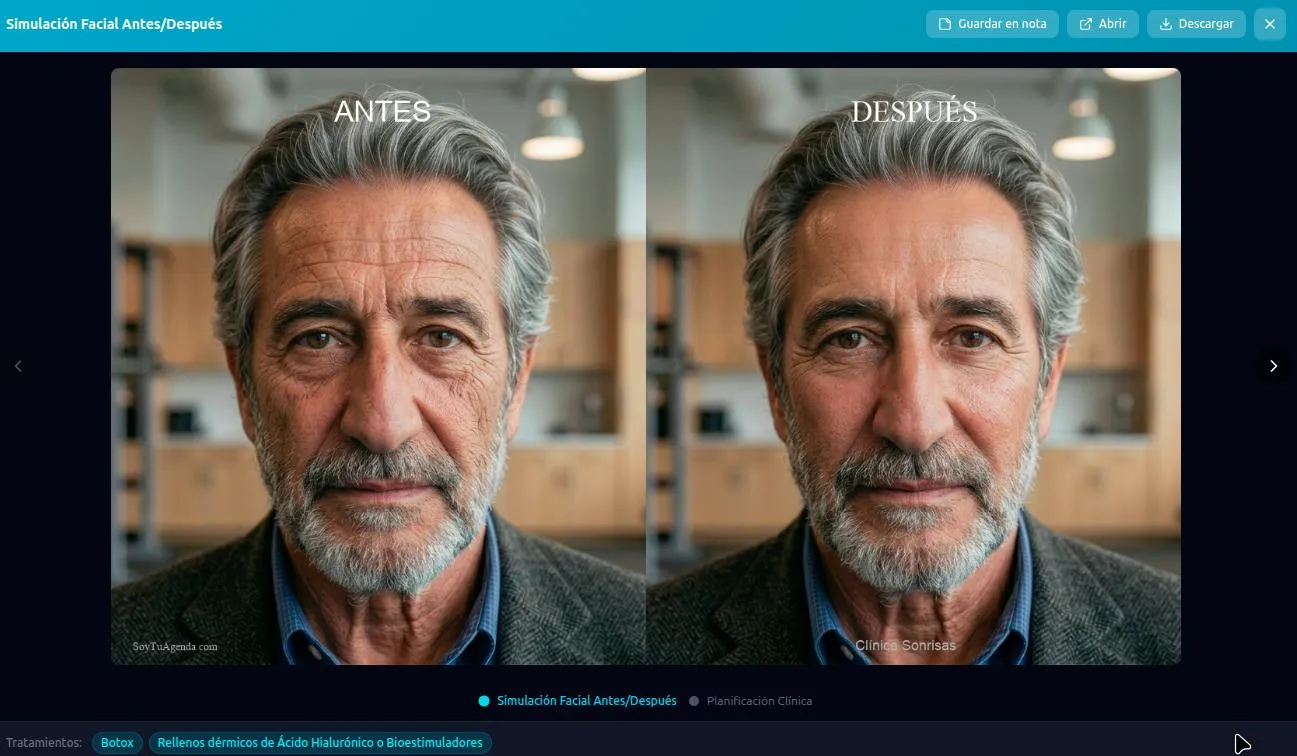The width and height of the screenshot is (1297, 756).
Task: Click the 'Simulación Facial Antes/Después' window title
Action: pyautogui.click(x=114, y=24)
